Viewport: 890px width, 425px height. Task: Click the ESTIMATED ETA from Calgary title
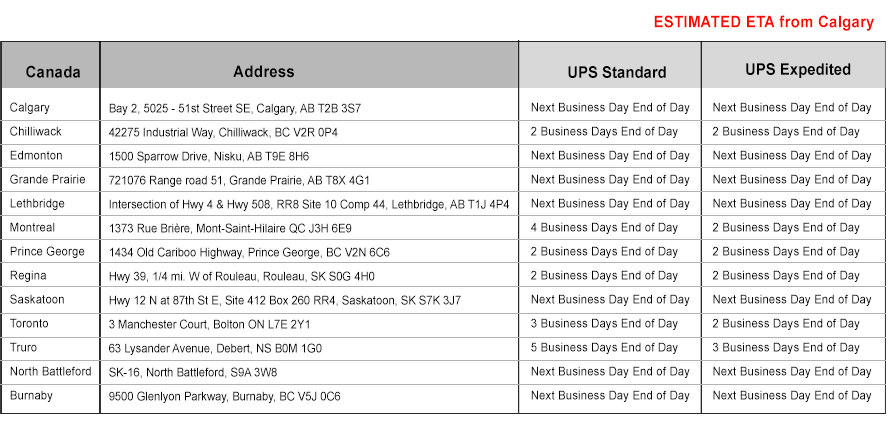[764, 22]
